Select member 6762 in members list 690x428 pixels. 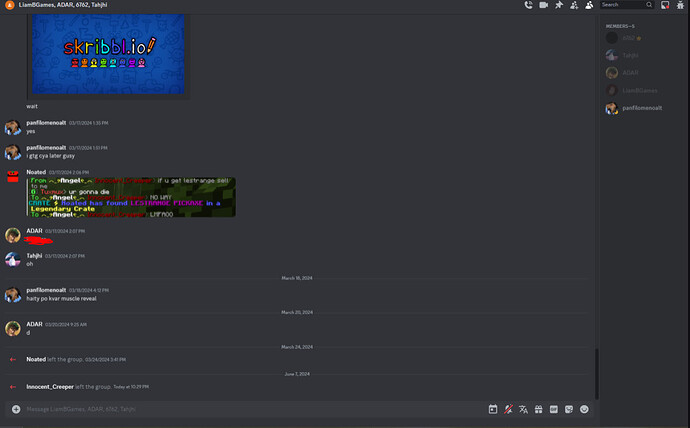(x=642, y=38)
